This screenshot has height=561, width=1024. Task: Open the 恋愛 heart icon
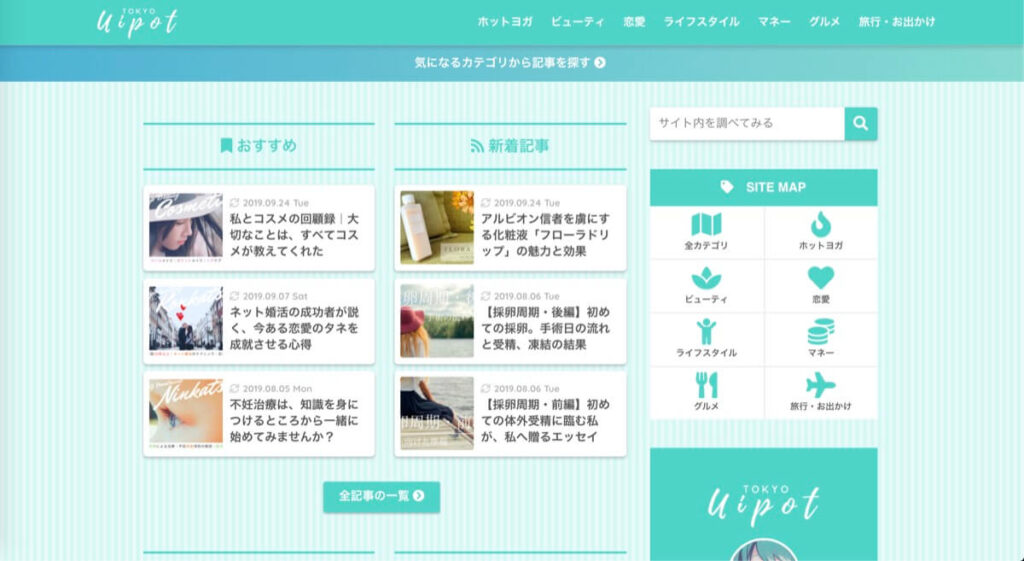(821, 278)
